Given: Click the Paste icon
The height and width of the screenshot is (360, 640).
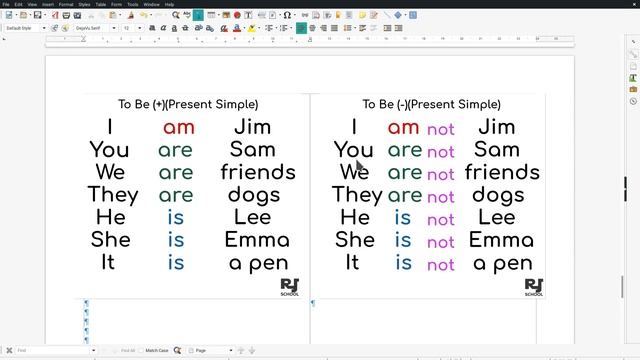Looking at the screenshot, I should [113, 15].
